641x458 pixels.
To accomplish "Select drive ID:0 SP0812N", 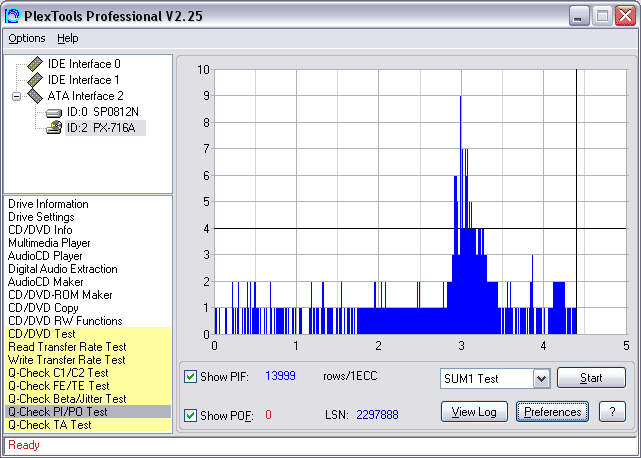I will (x=103, y=112).
